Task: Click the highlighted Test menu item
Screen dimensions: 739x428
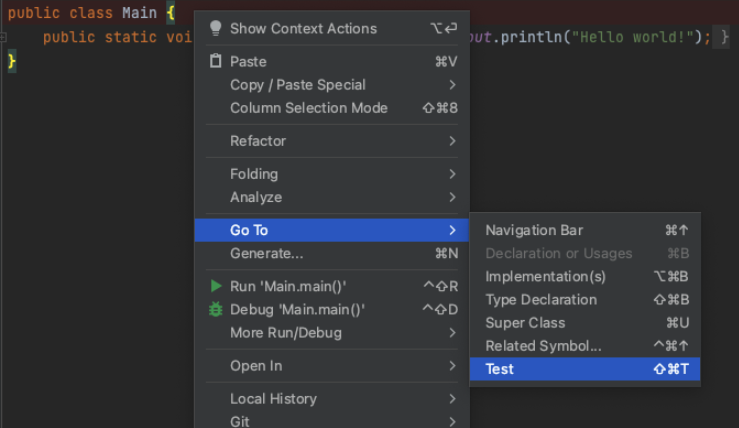Action: coord(500,369)
